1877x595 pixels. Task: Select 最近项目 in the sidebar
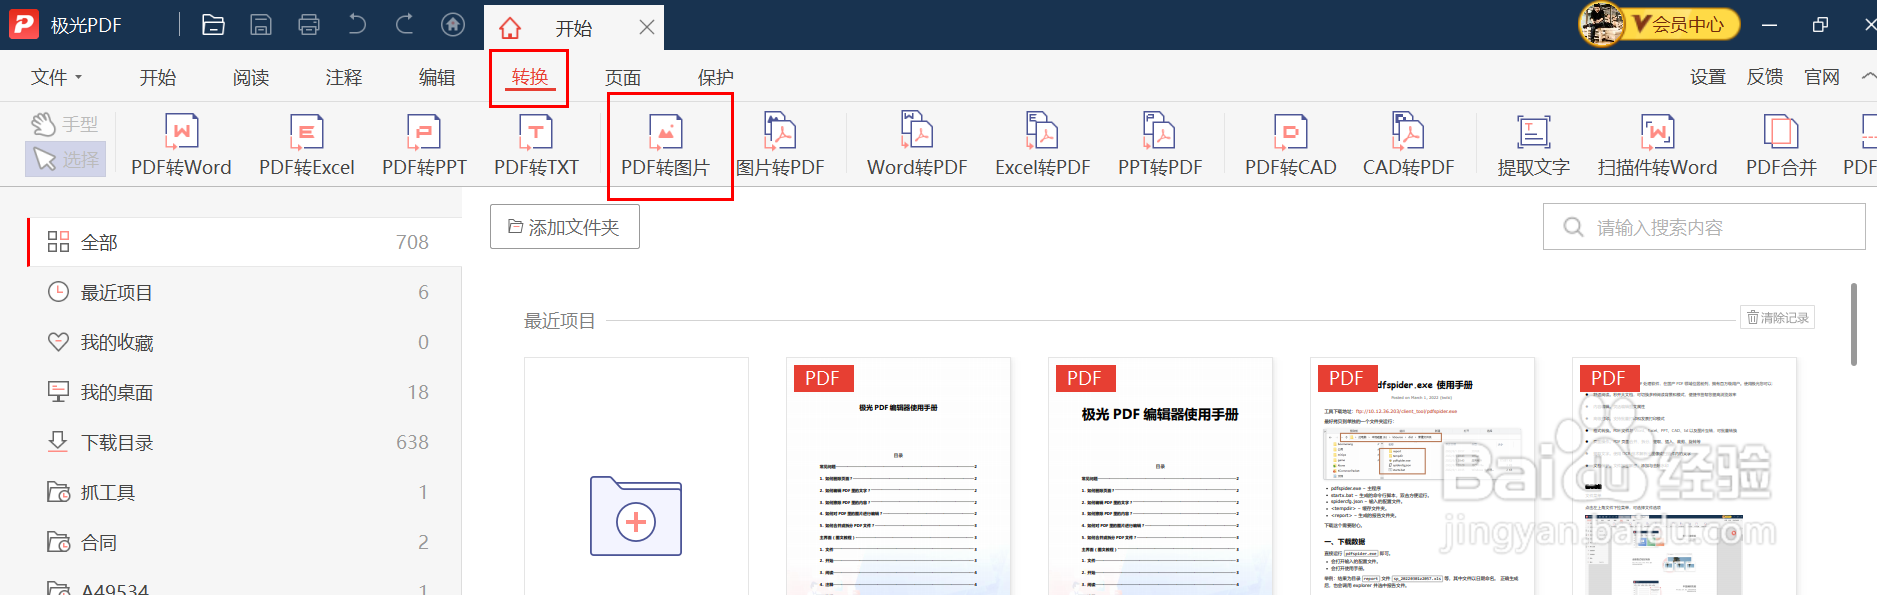coord(244,292)
